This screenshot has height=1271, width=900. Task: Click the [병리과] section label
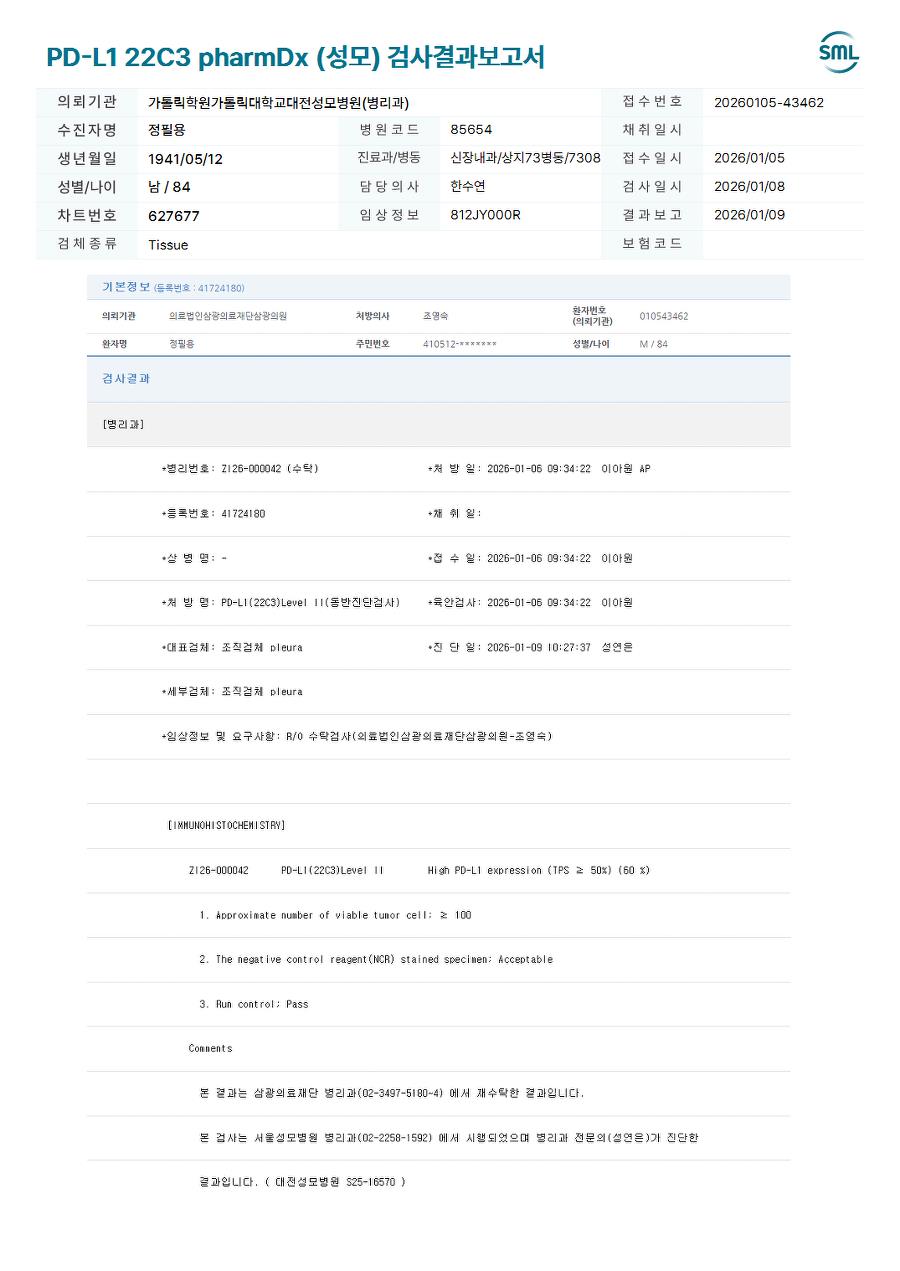coord(123,424)
